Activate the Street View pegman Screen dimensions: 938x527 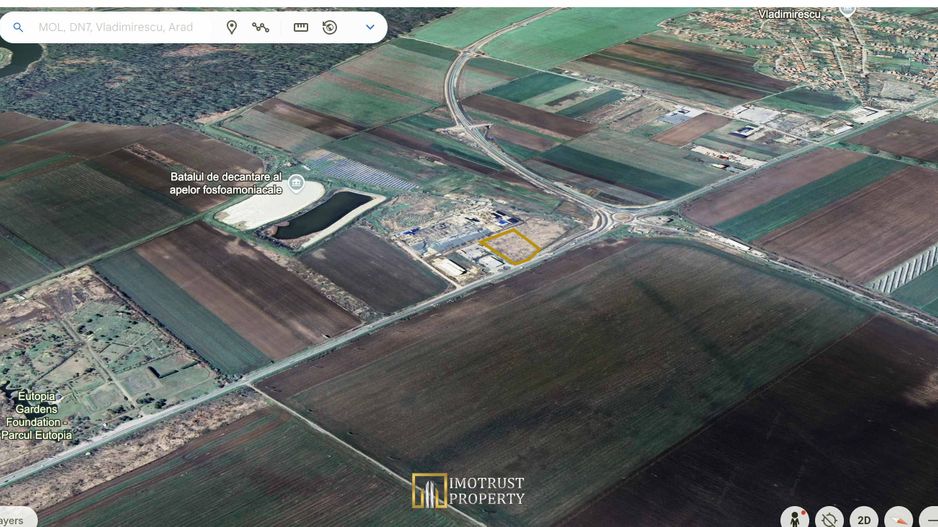[795, 518]
